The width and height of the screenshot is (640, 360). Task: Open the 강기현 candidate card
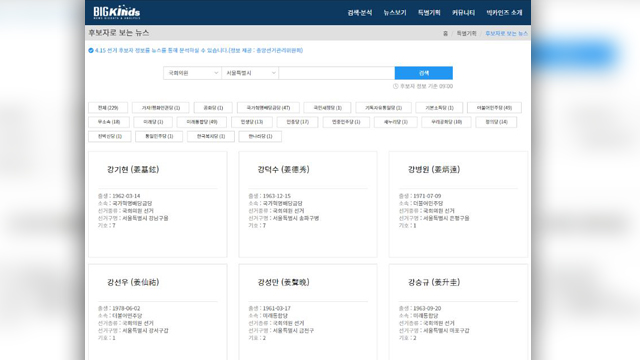[158, 204]
